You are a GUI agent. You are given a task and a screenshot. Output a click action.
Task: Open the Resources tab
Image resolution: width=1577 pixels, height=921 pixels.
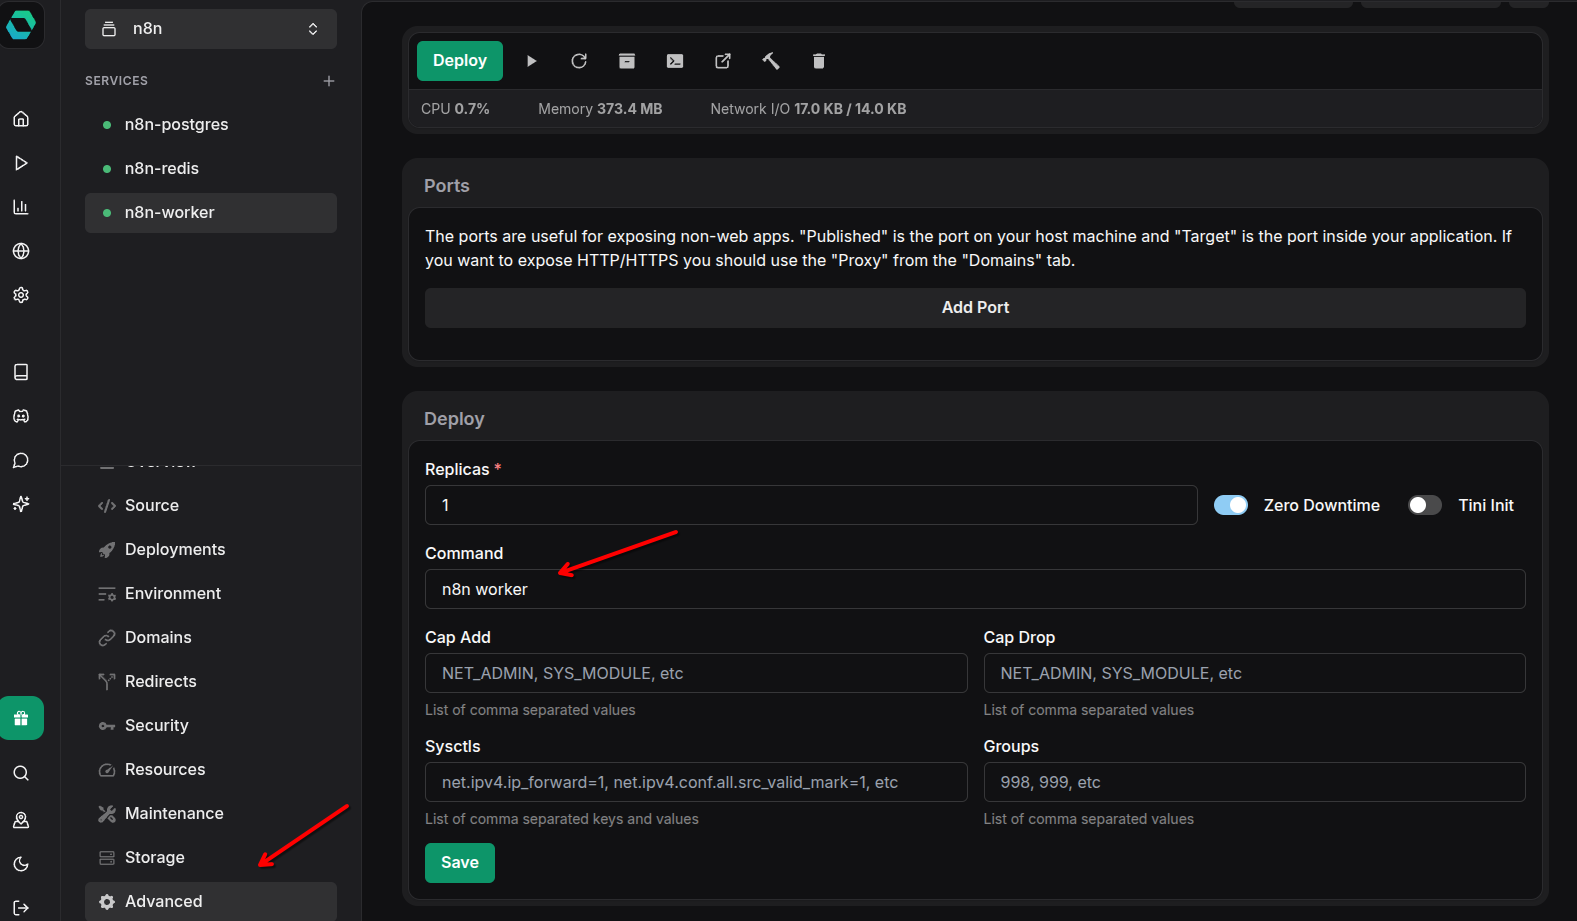(x=211, y=770)
